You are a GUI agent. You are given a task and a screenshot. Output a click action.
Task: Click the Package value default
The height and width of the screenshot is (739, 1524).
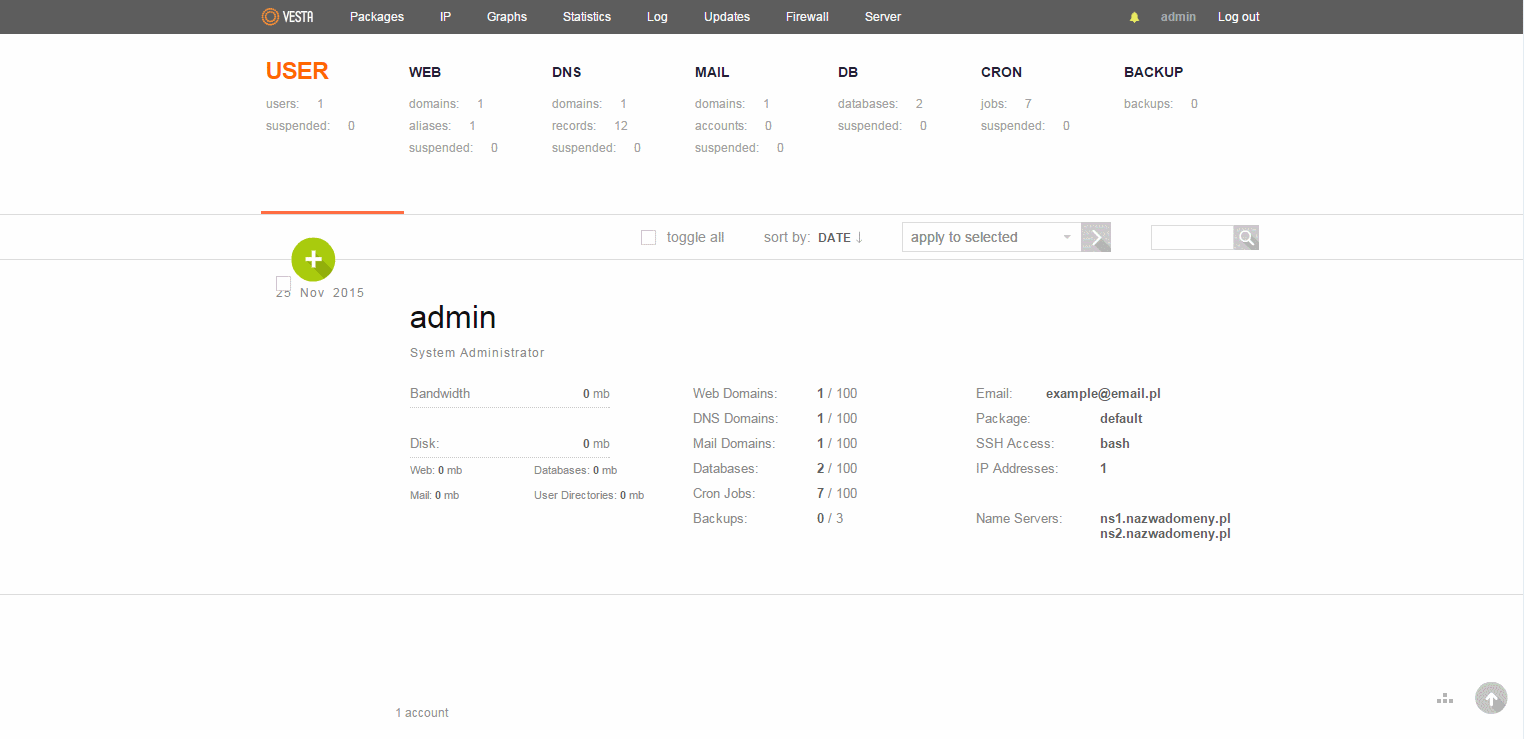click(x=1121, y=419)
